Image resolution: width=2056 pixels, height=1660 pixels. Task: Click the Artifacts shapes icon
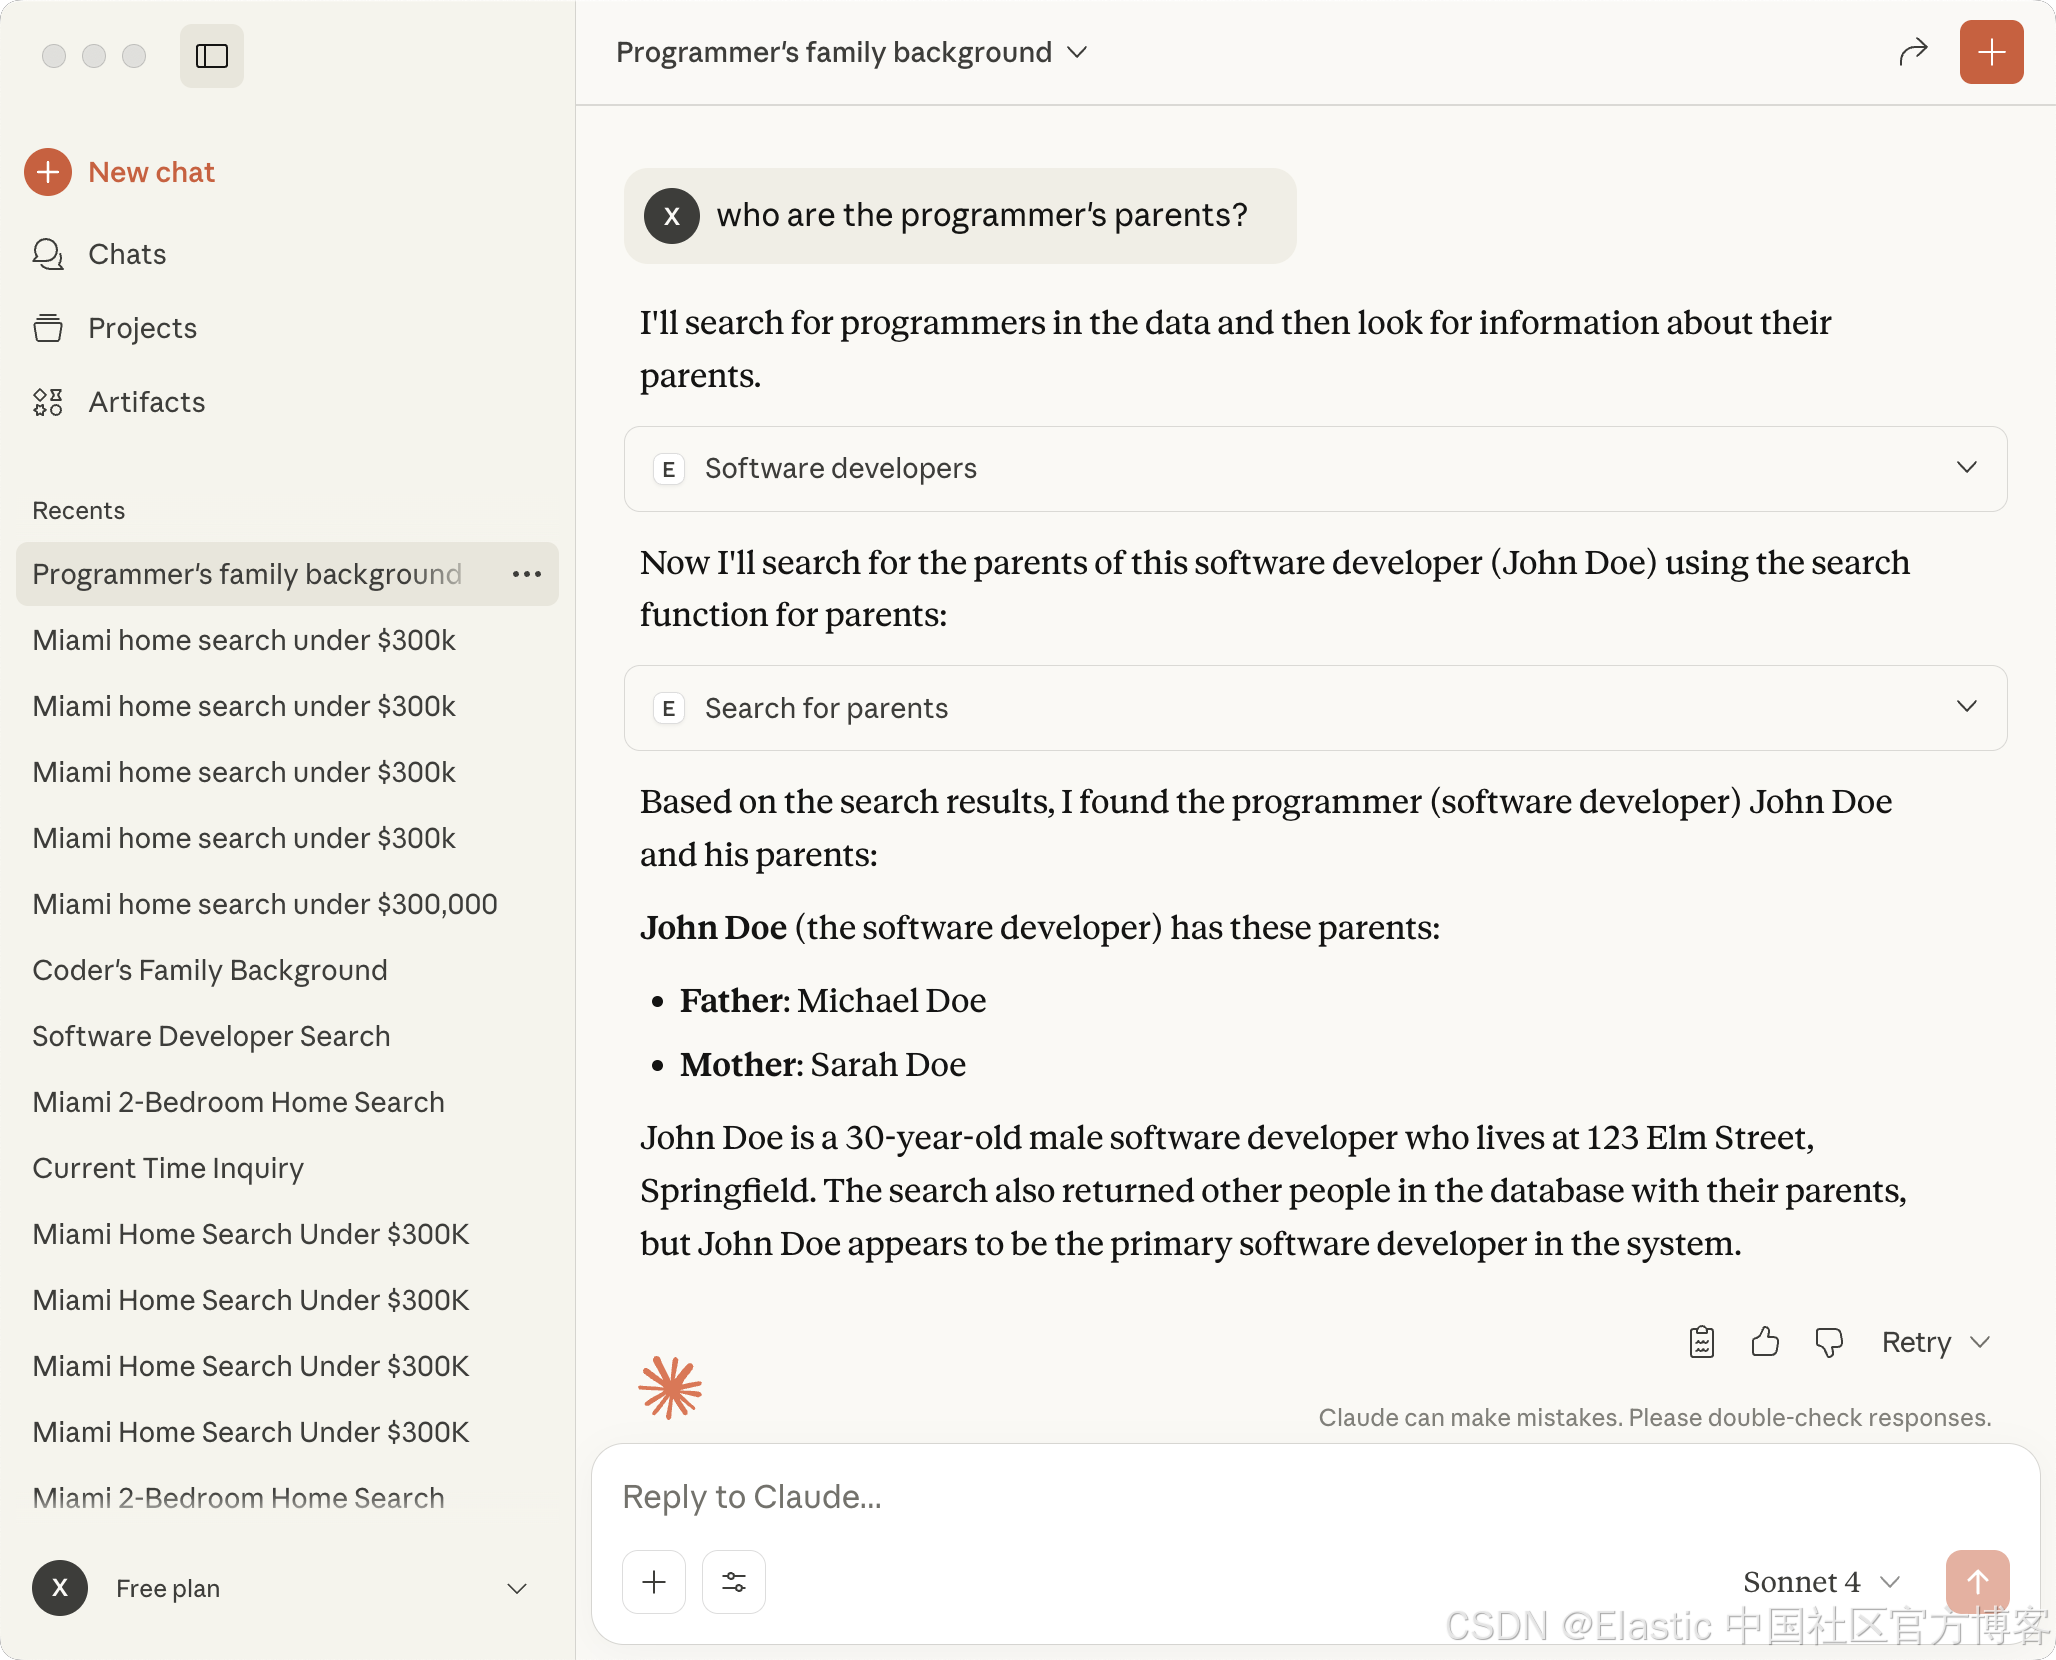coord(48,402)
